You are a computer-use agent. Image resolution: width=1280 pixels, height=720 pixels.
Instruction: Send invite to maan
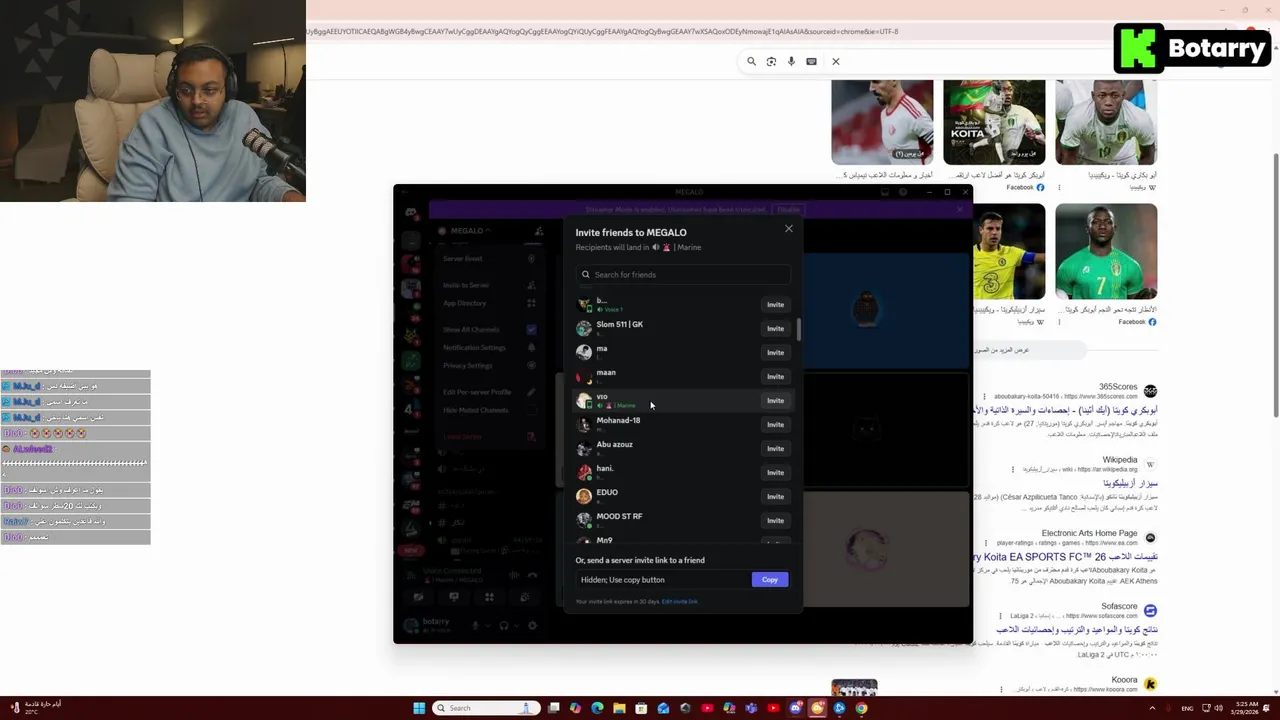(x=775, y=376)
